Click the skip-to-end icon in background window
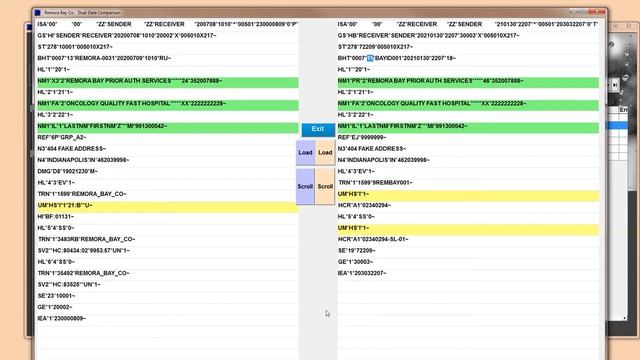Screen dimensions: 640x360 click(x=615, y=85)
